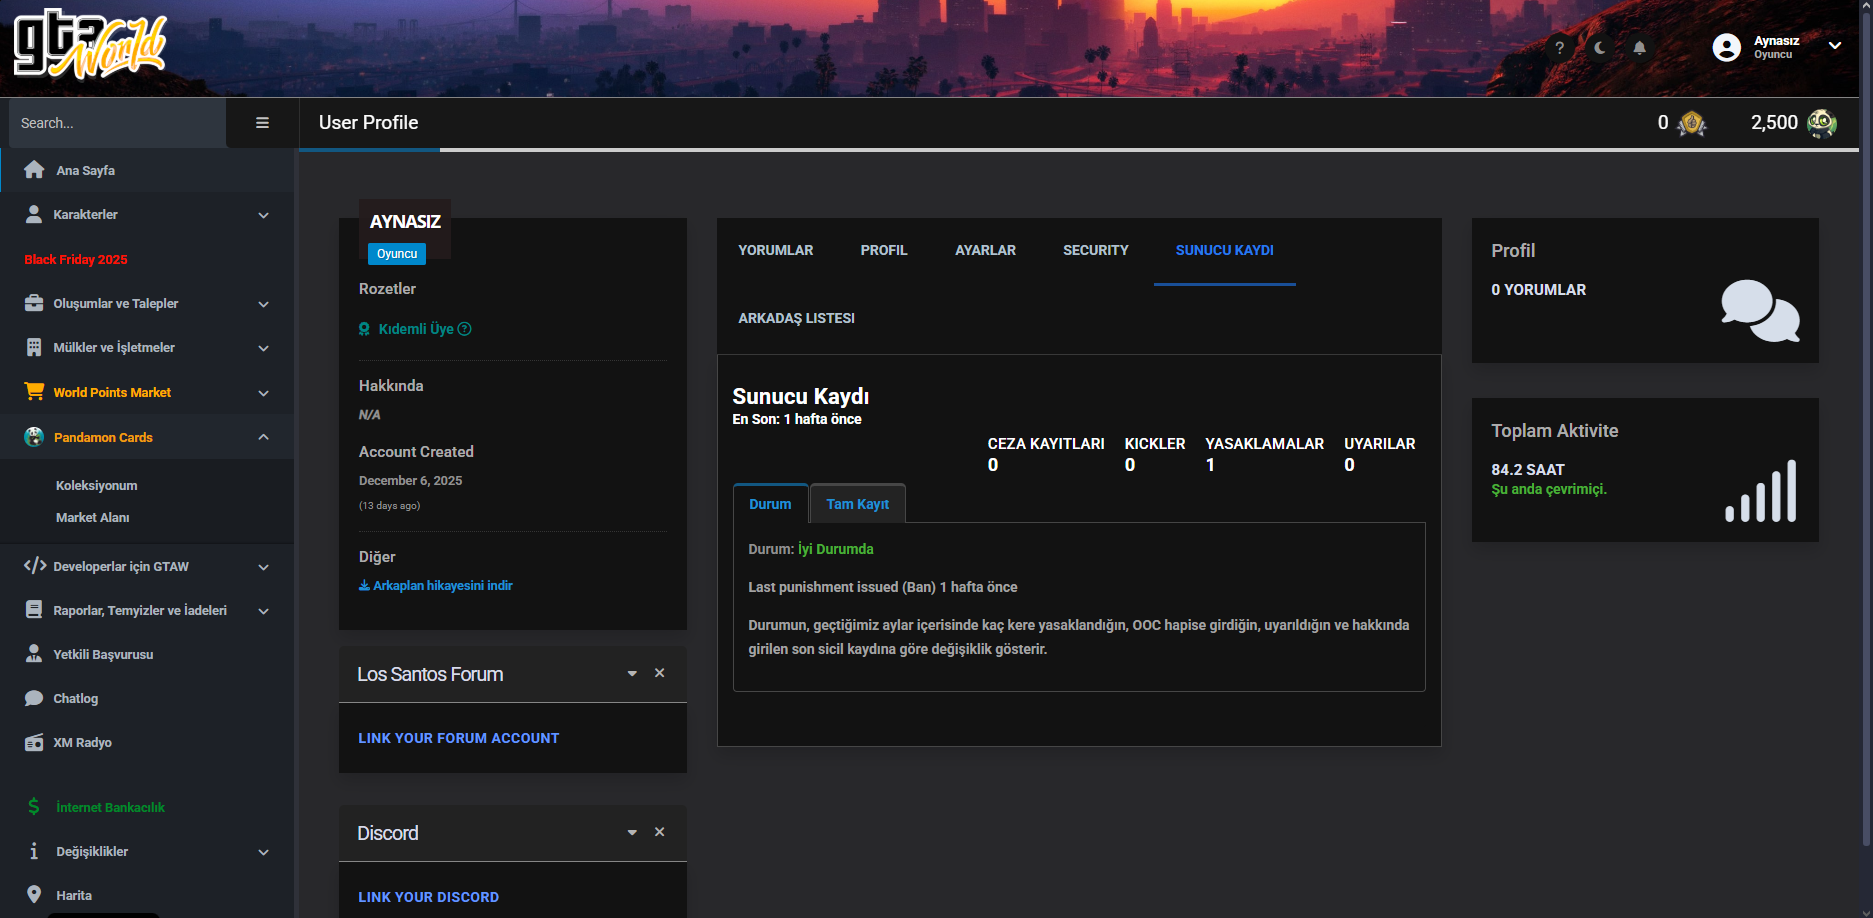Screen dimensions: 1873x918
Task: Click the Kıdemli Üye badge icon
Action: 365,329
